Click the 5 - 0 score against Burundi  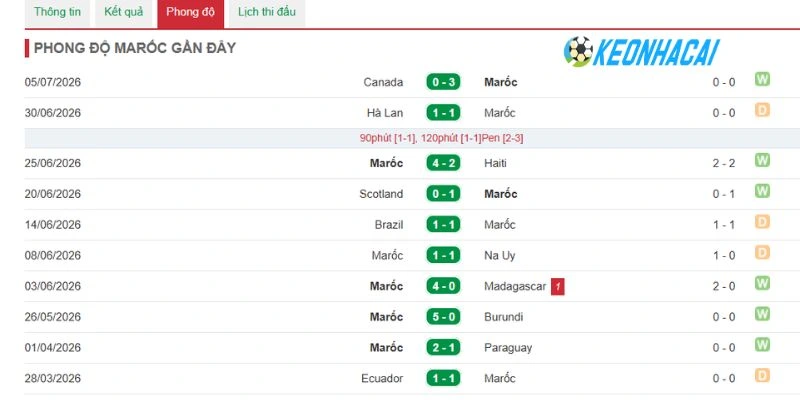(443, 317)
